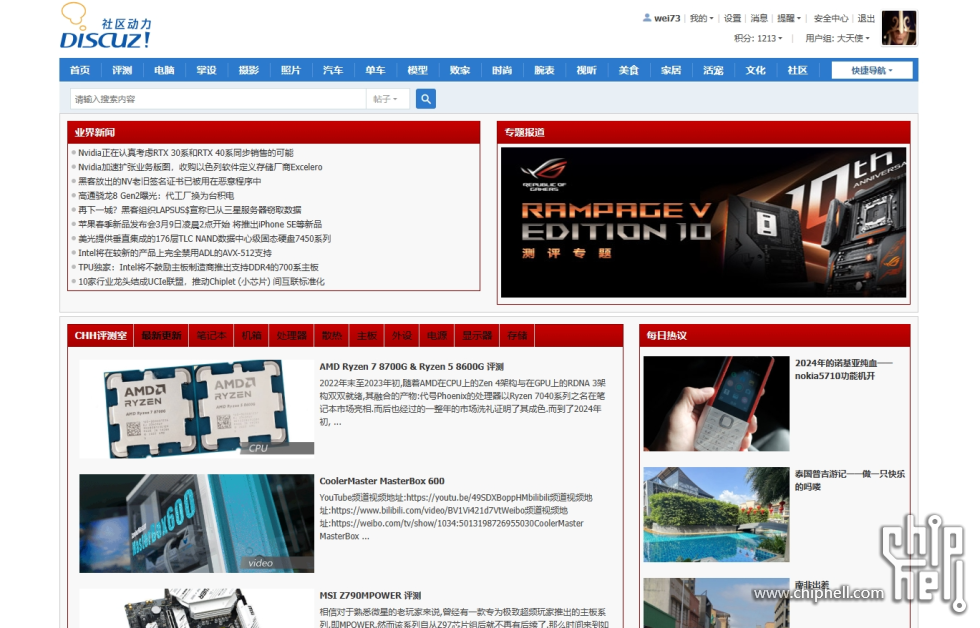
Task: Open 设置 settings link
Action: [x=732, y=19]
